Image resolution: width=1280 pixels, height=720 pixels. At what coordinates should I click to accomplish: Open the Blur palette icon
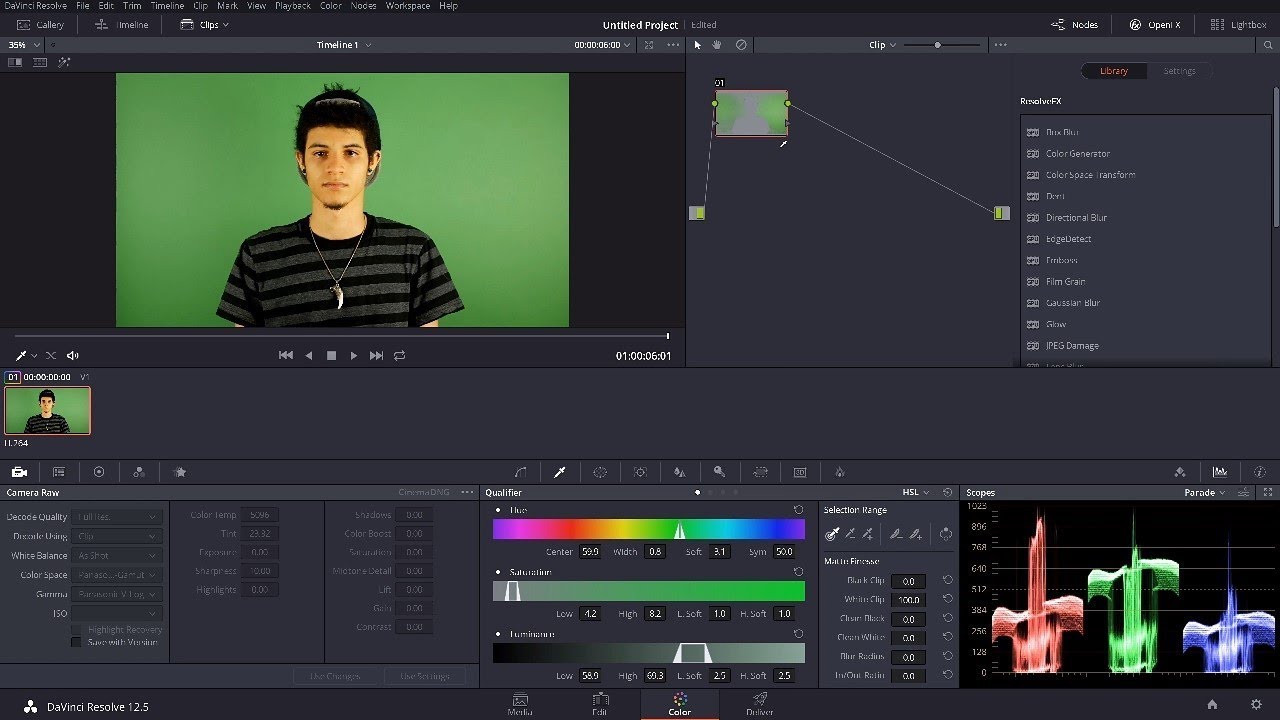[x=680, y=472]
